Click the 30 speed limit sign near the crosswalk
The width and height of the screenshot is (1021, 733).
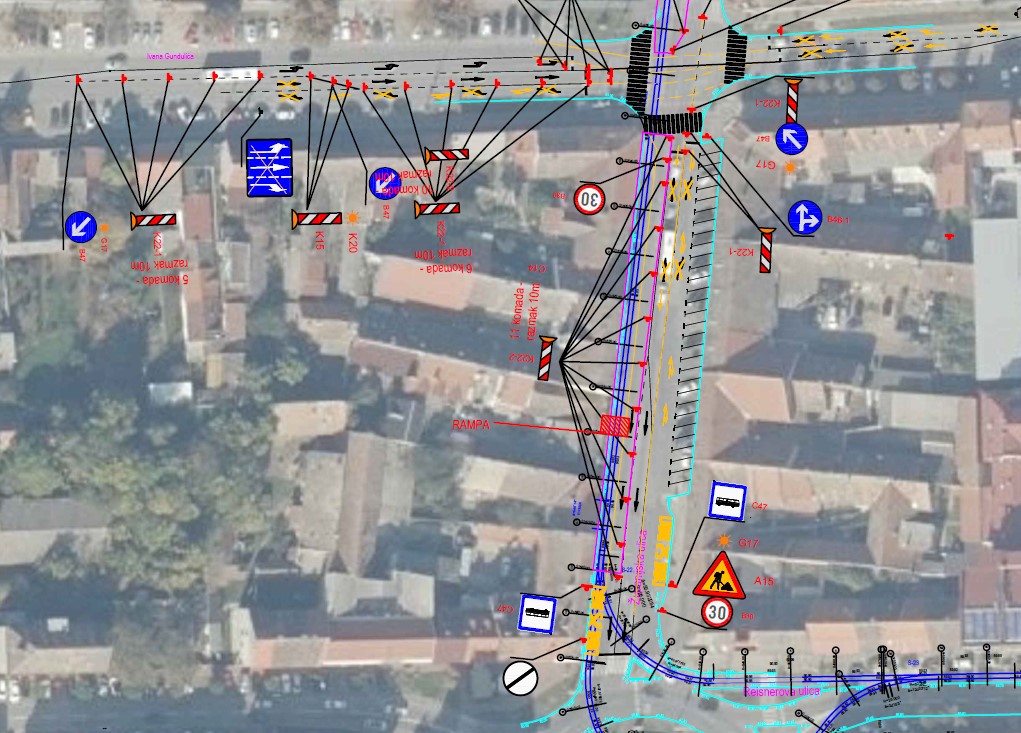coord(589,199)
